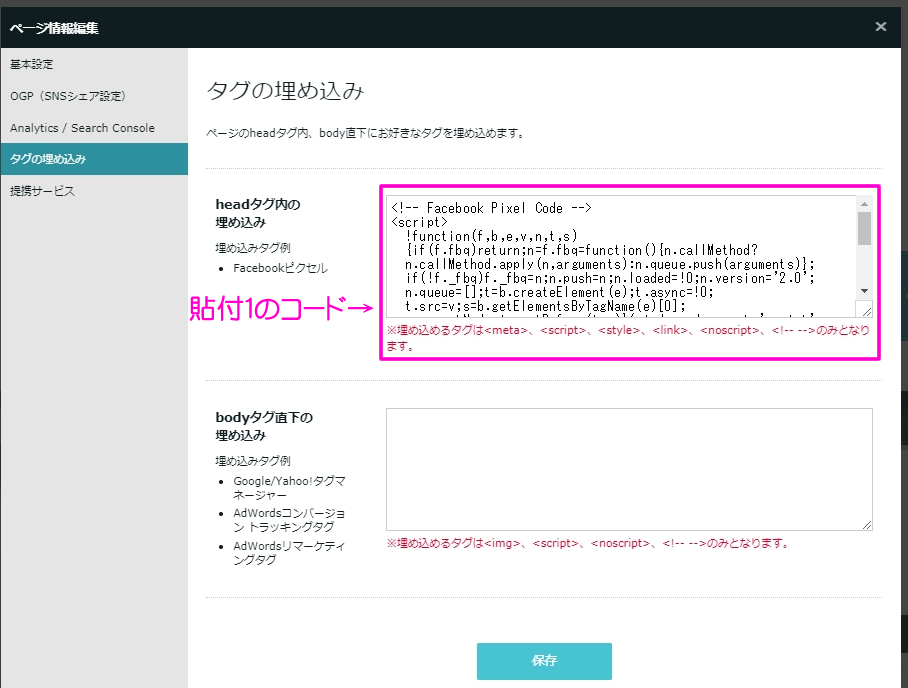Go to Analytics / Search Console settings
The width and height of the screenshot is (908, 688).
[82, 128]
